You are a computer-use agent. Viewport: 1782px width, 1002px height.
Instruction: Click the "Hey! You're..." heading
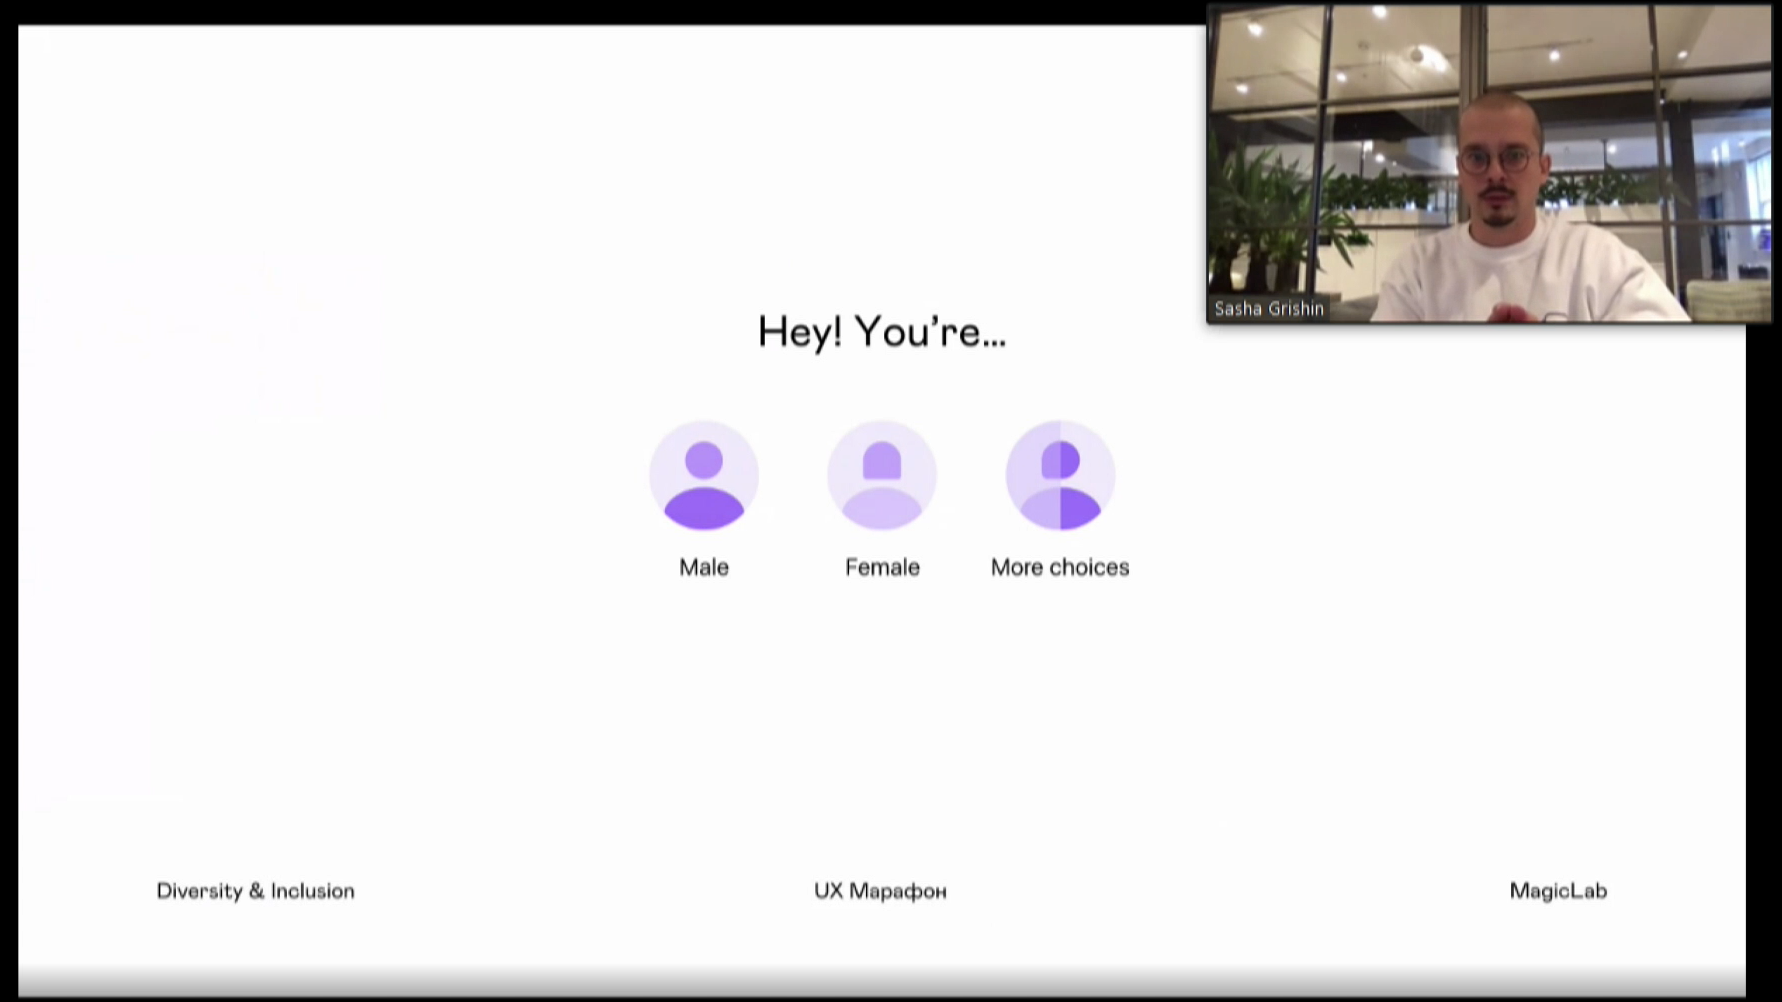pos(881,332)
